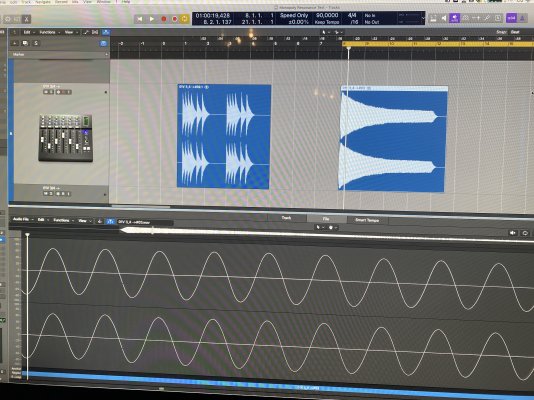Open the Snap Beat dropdown
534x400 pixels.
coord(515,32)
